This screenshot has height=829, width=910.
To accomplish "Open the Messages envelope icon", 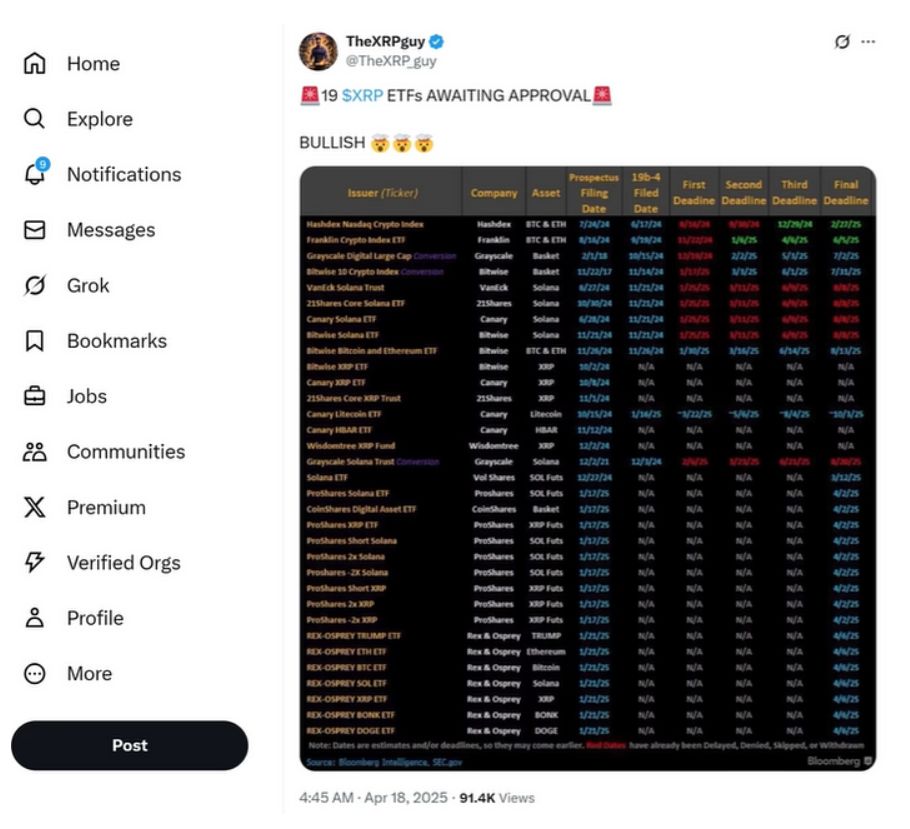I will pos(34,230).
